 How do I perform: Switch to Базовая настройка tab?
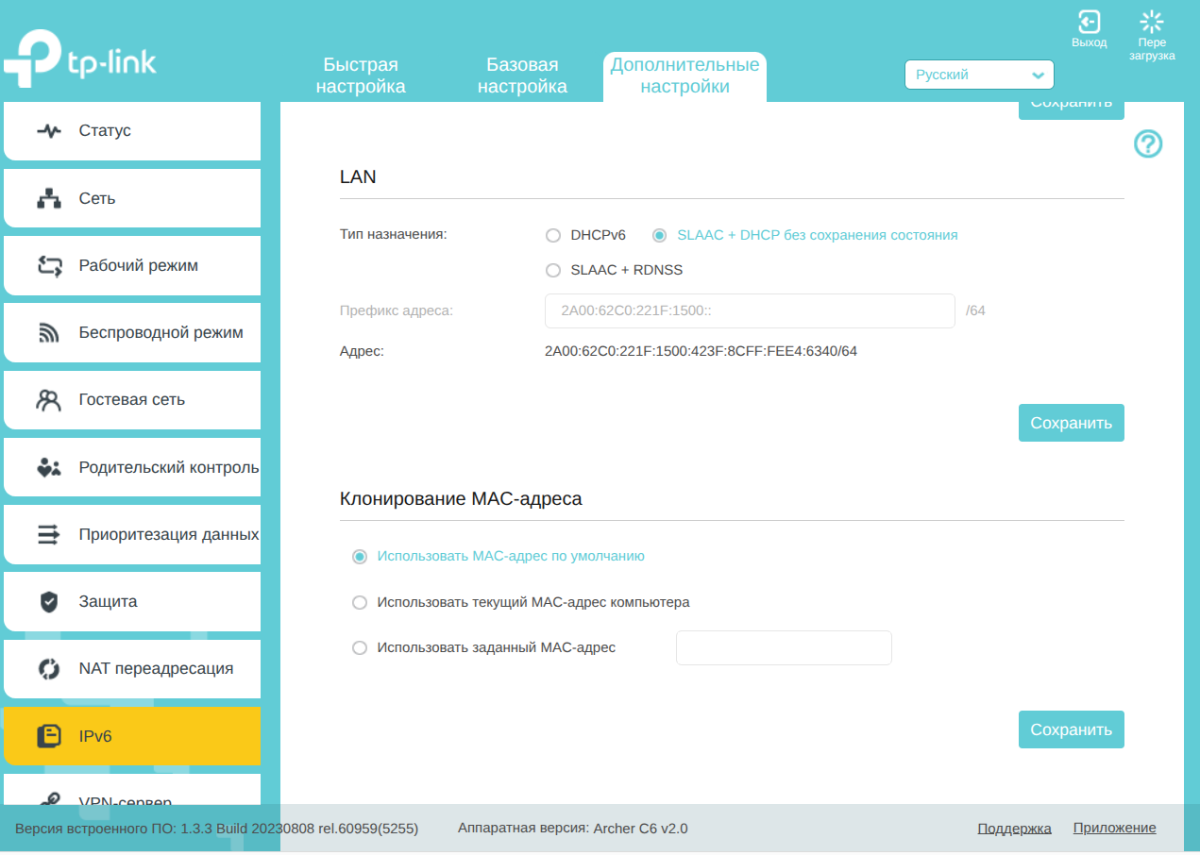522,76
